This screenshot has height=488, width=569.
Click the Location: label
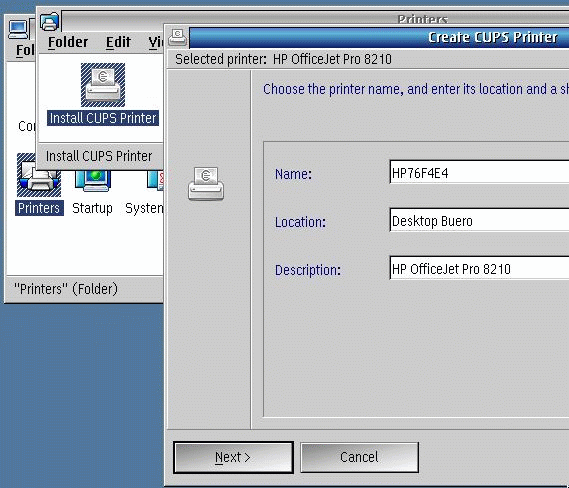[300, 222]
